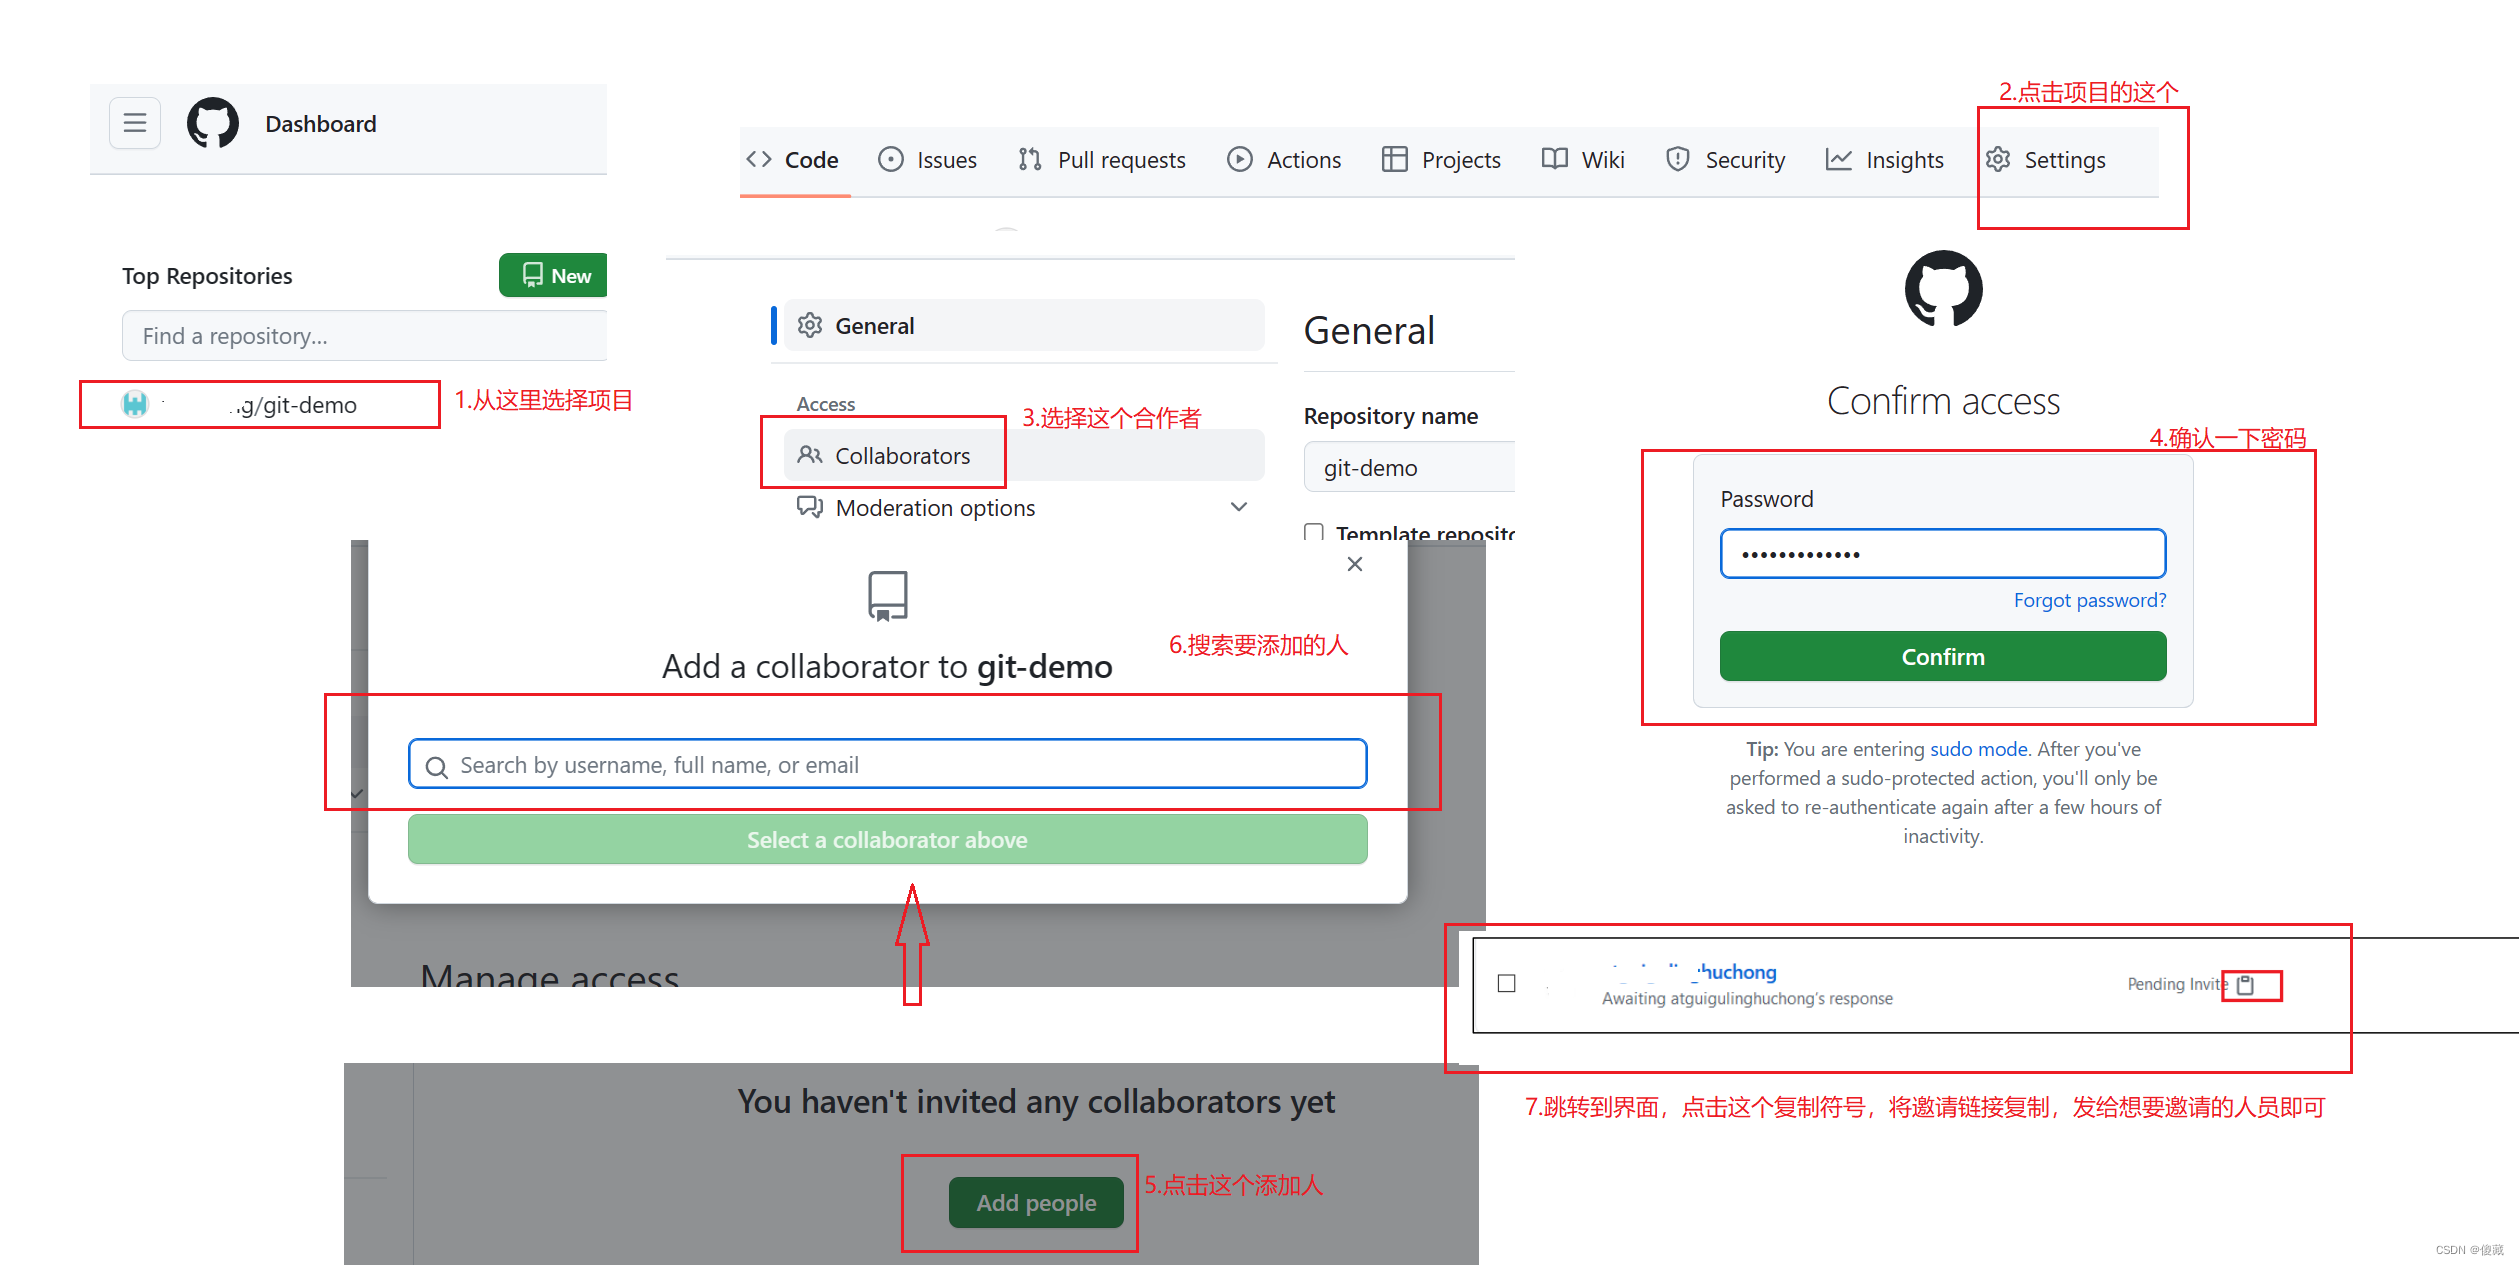Click the GitHub logo above Confirm access
The image size is (2519, 1265).
pos(1943,289)
